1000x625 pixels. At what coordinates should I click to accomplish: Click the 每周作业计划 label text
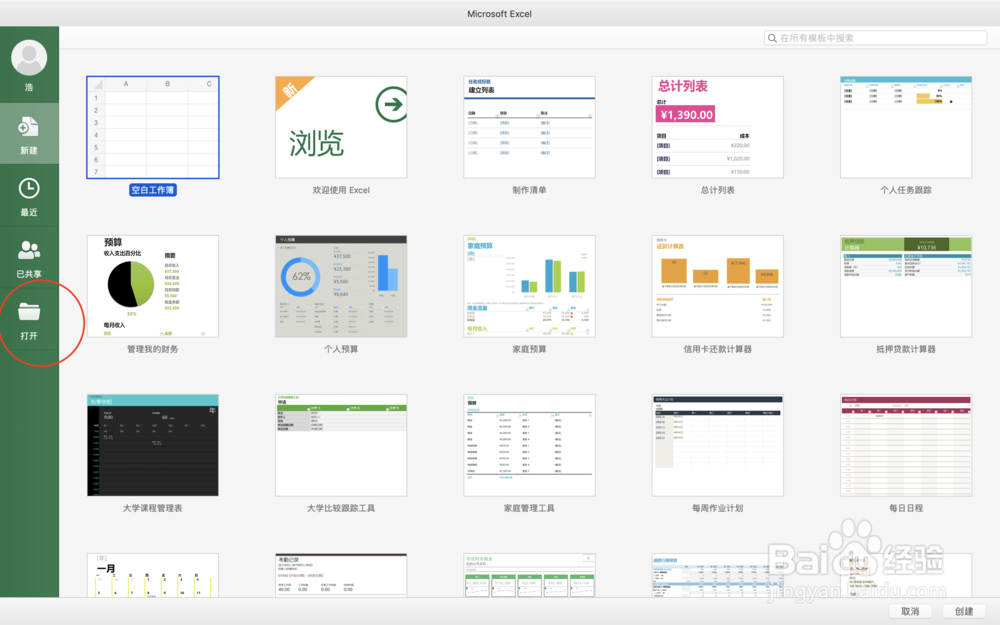pyautogui.click(x=717, y=508)
